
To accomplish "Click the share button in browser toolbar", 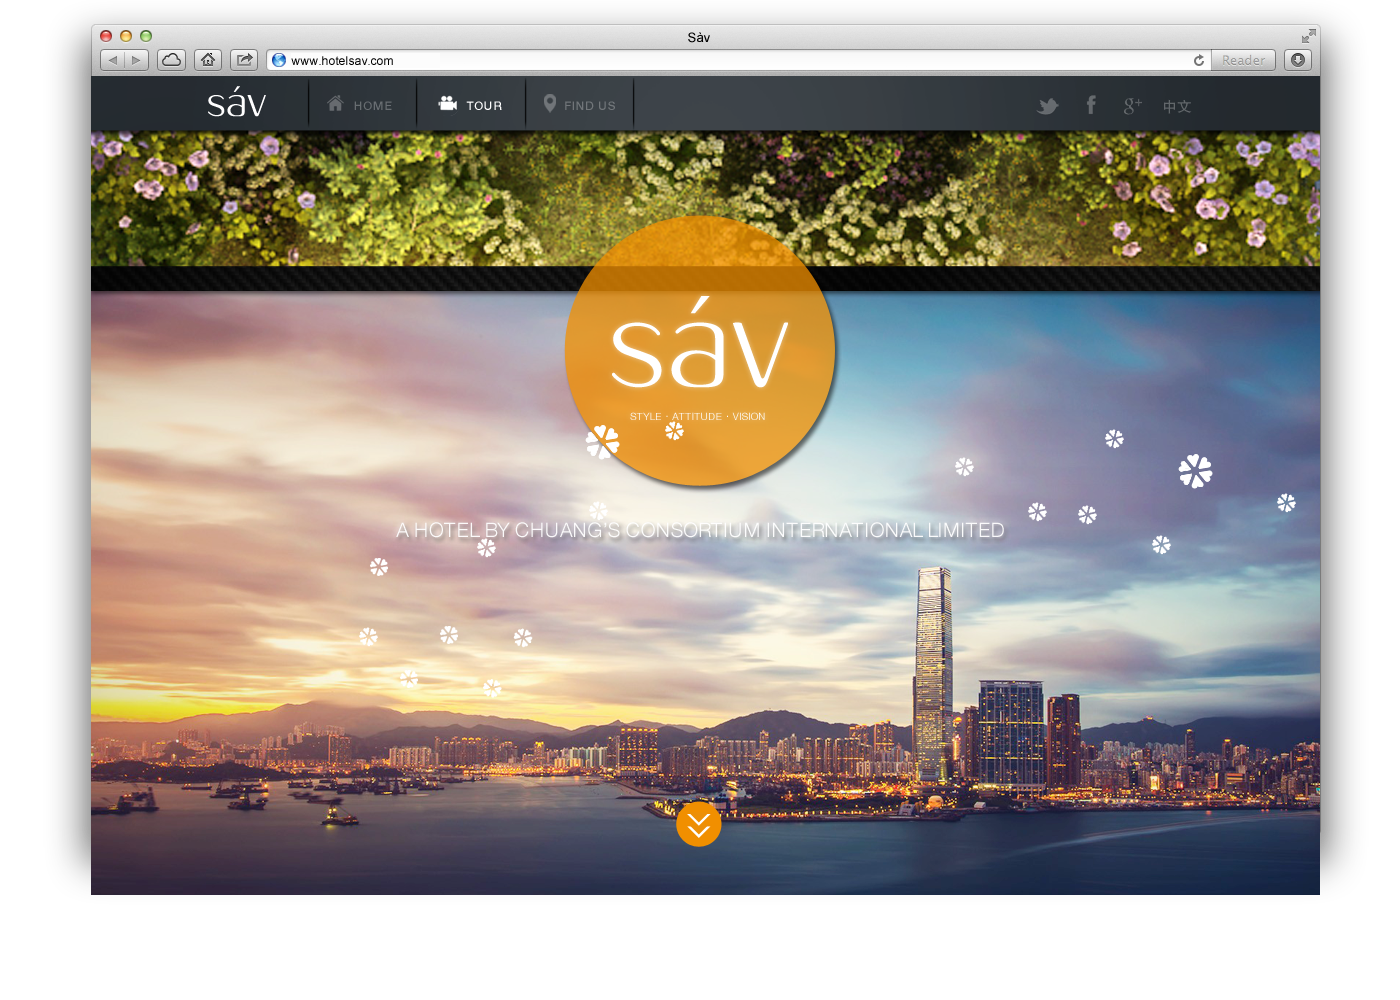I will click(244, 60).
